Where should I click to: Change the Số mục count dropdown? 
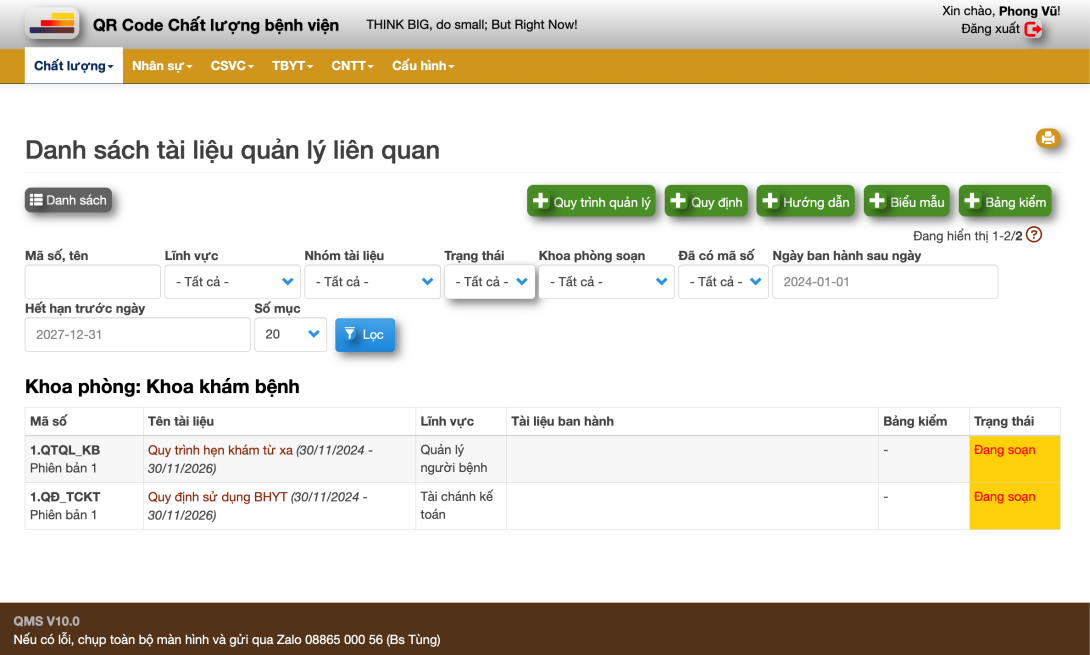[x=290, y=335]
